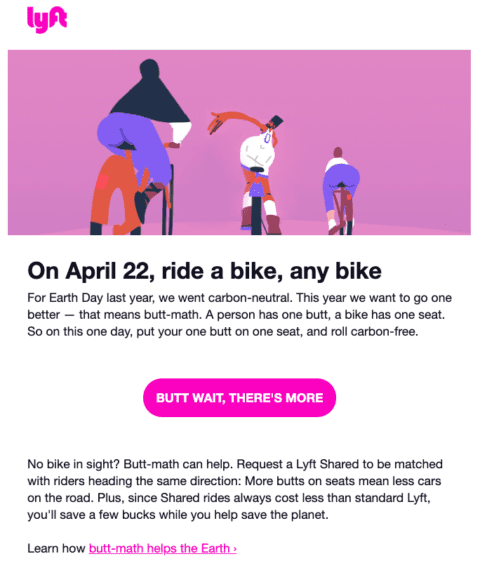480x568 pixels.
Task: Click the "On April 22, ride a bike" headline
Action: tap(204, 271)
